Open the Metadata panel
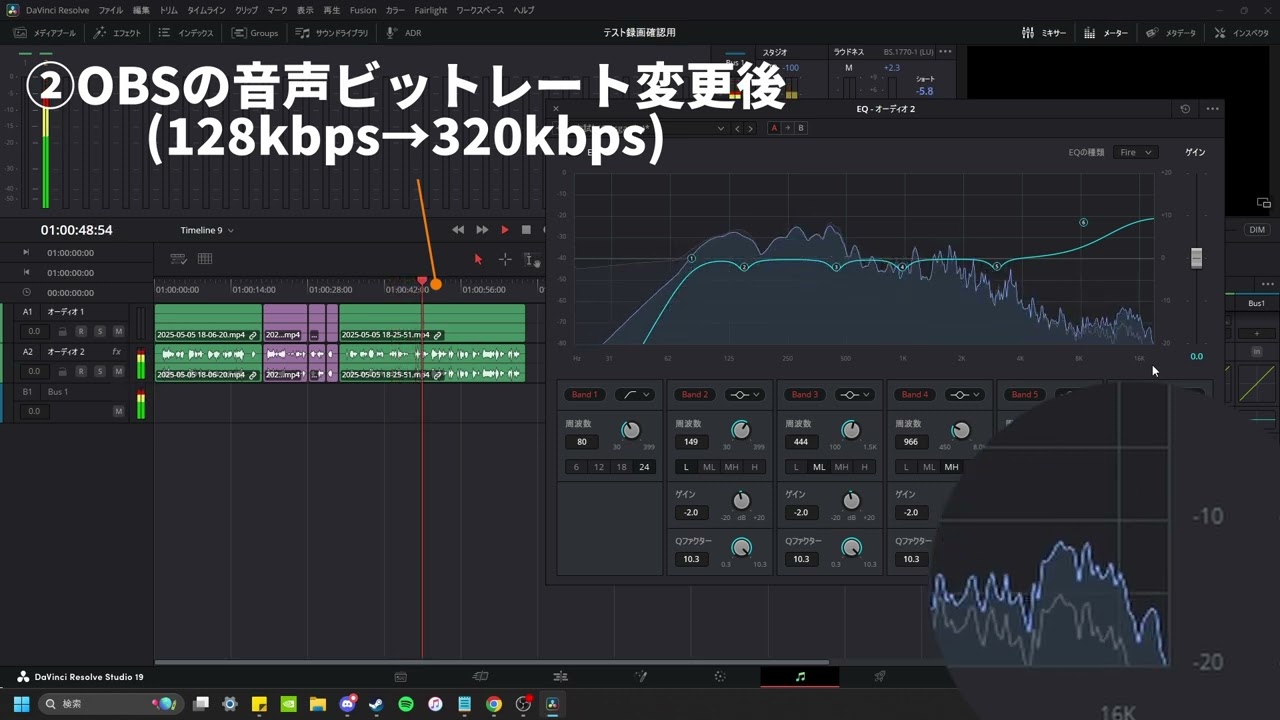Viewport: 1280px width, 720px height. pyautogui.click(x=1171, y=33)
